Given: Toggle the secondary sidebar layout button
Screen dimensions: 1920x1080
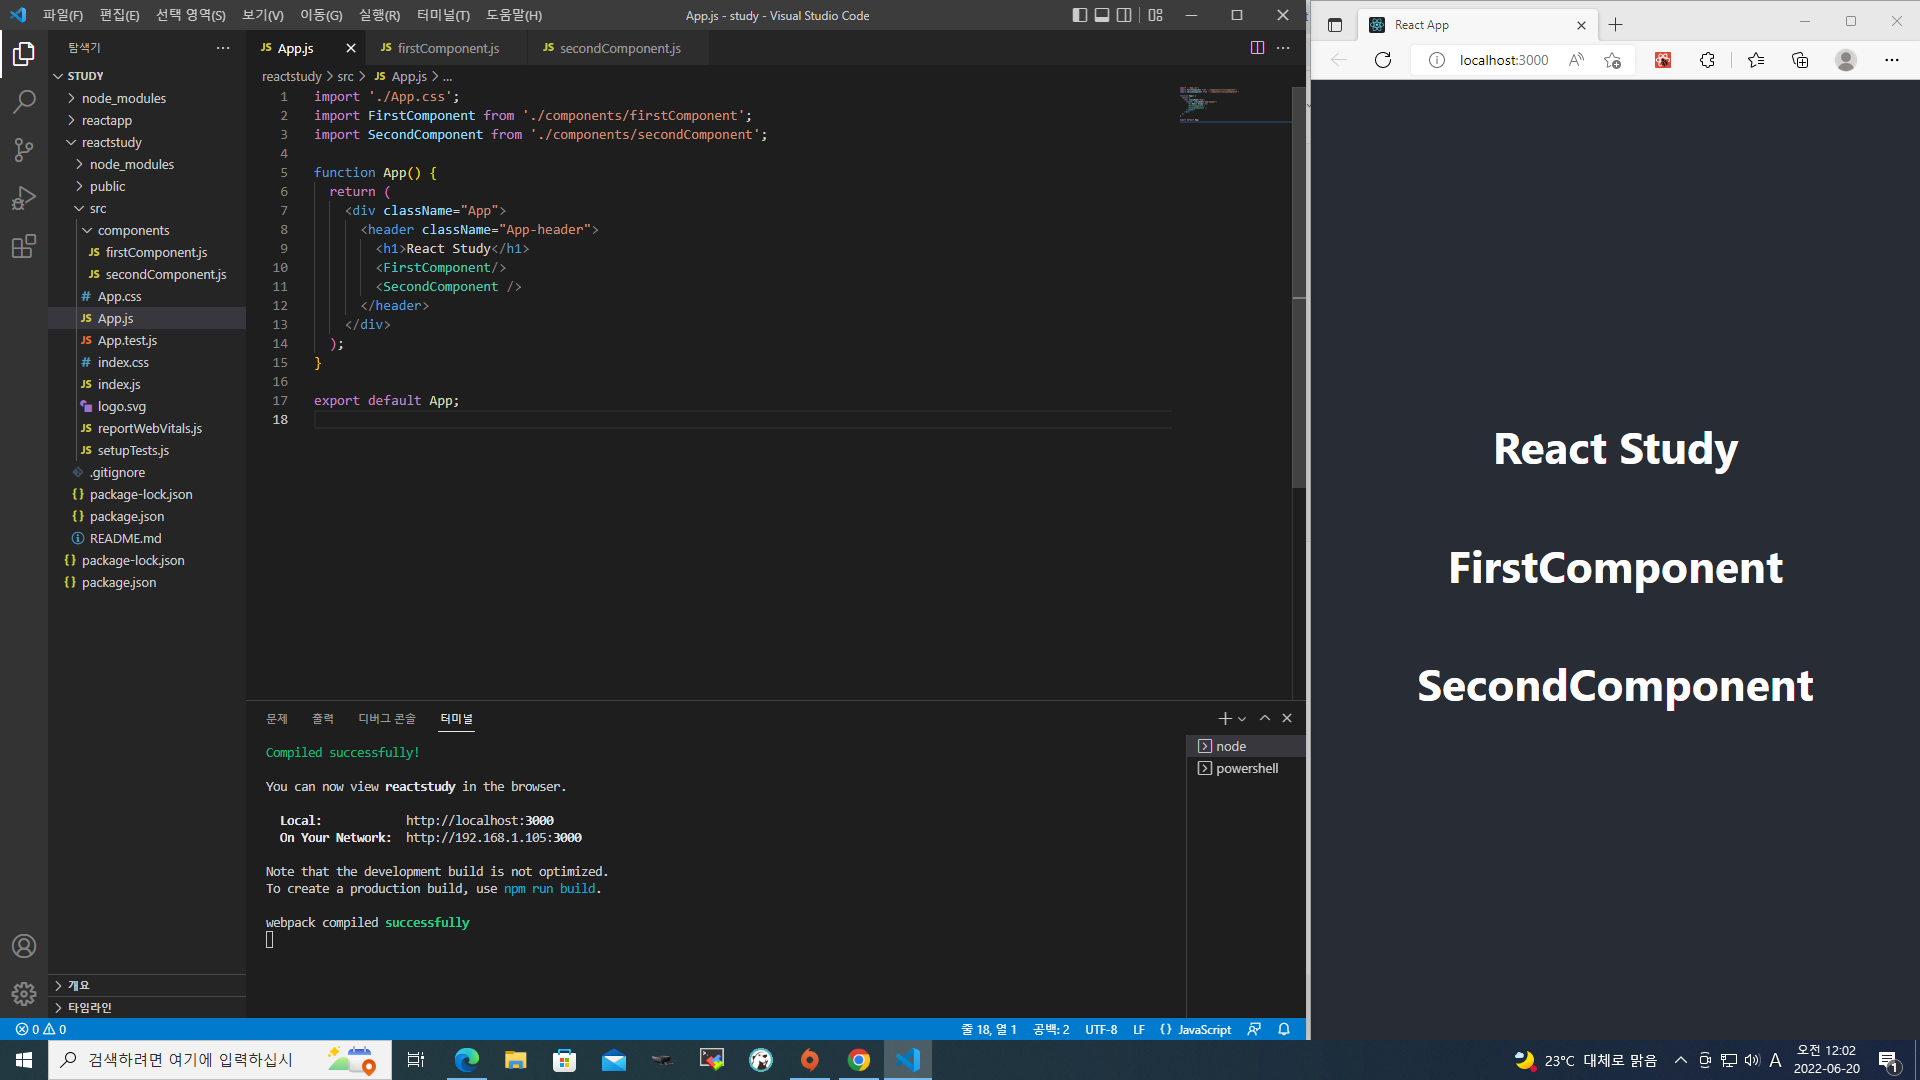Looking at the screenshot, I should coord(1124,15).
